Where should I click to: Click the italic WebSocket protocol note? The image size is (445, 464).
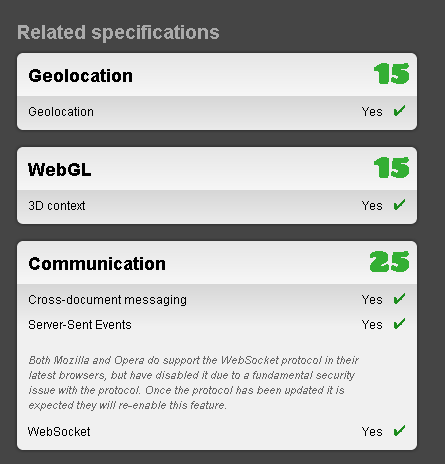193,383
